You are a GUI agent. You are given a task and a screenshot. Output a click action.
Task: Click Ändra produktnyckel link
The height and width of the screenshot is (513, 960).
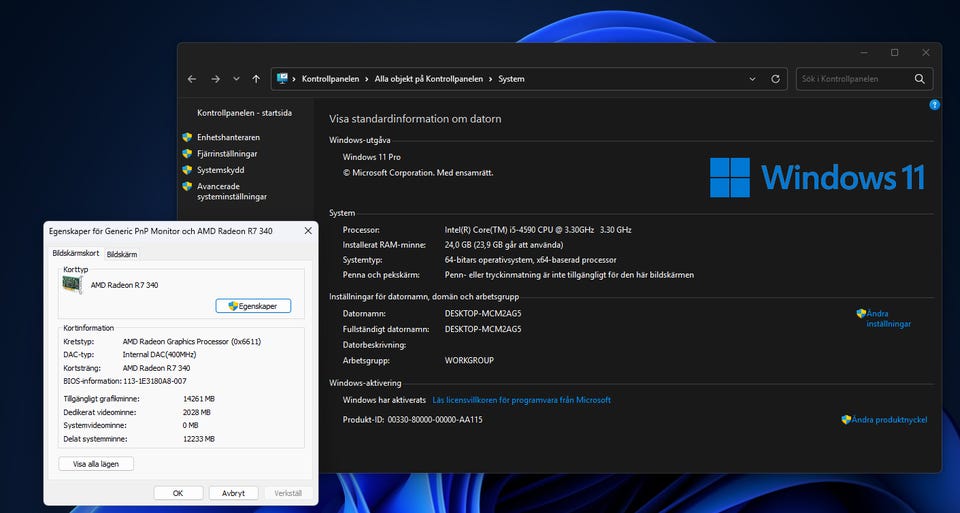click(889, 420)
